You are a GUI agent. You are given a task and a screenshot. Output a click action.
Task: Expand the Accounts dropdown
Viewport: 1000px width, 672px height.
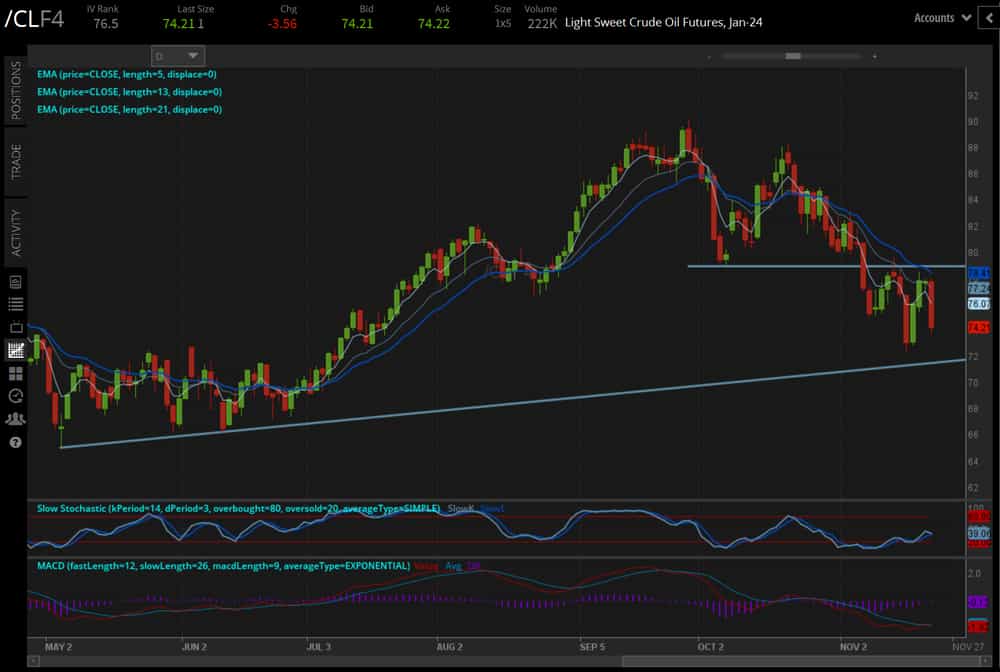(941, 17)
